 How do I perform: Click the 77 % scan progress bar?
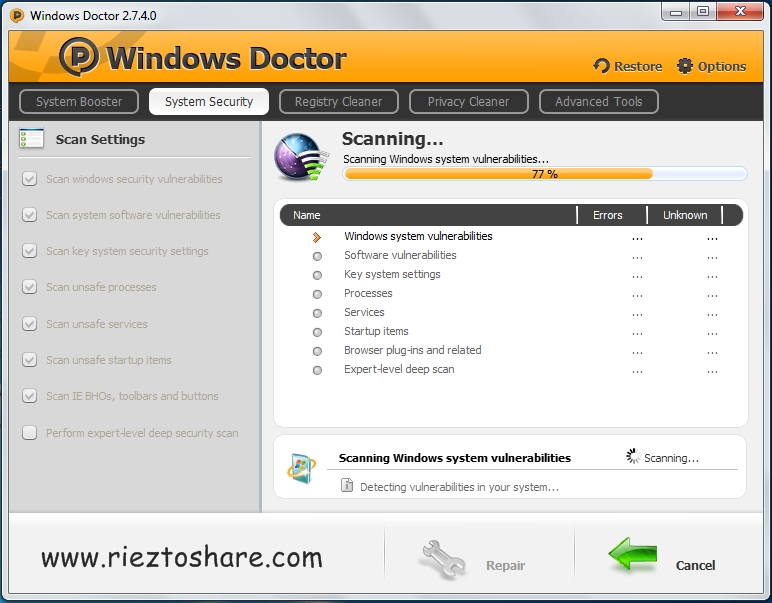[545, 174]
